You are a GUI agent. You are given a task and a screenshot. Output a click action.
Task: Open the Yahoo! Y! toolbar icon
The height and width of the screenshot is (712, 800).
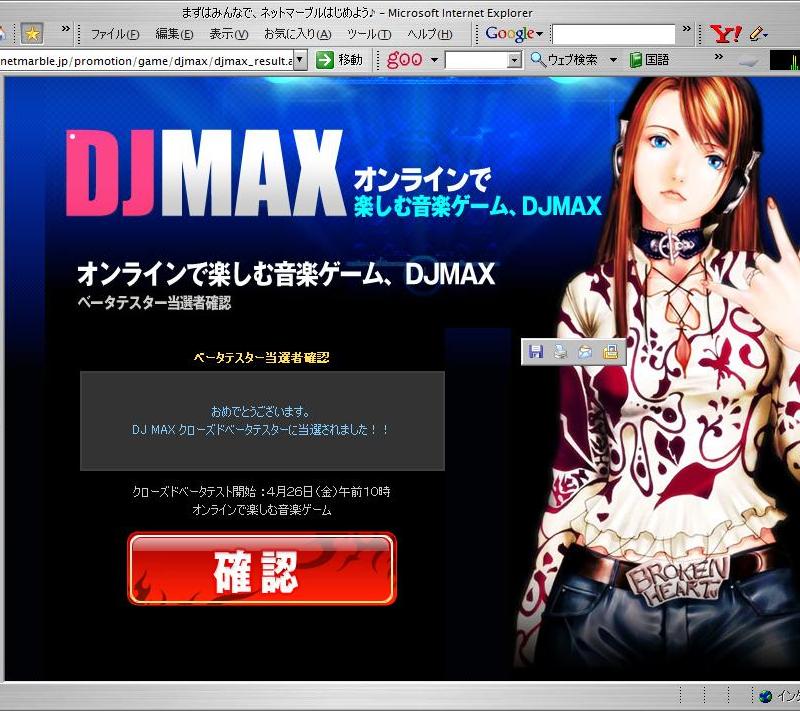726,34
